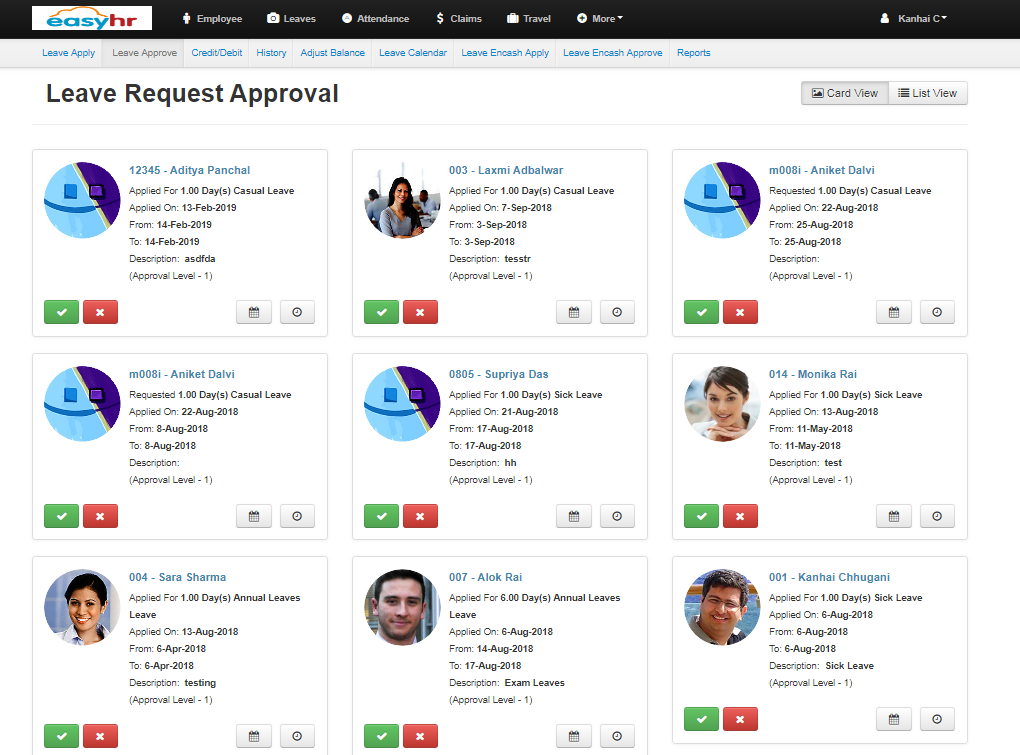The image size is (1020, 755).
Task: Open the Leave Encash Approve tab
Action: [612, 53]
